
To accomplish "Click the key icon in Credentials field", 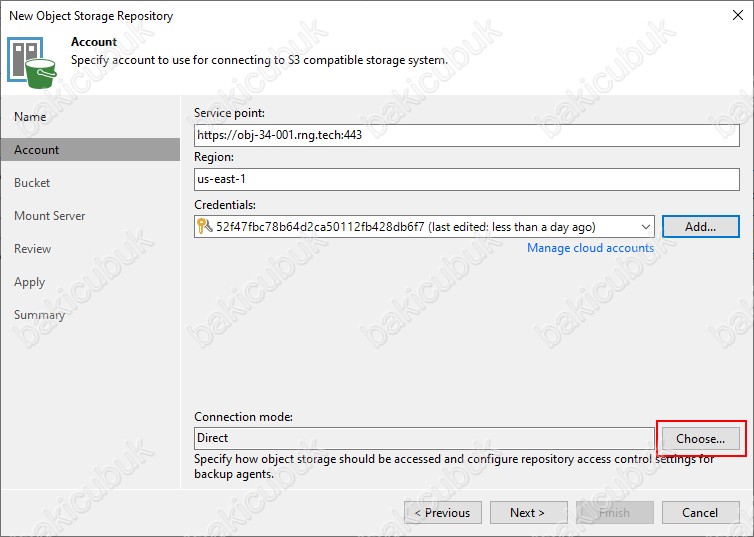I will (205, 226).
